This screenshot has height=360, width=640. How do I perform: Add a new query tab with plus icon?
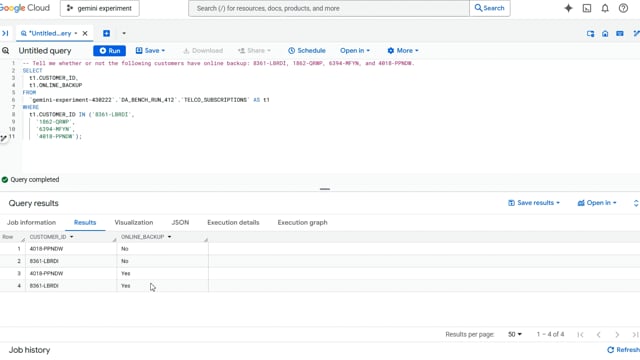107,33
